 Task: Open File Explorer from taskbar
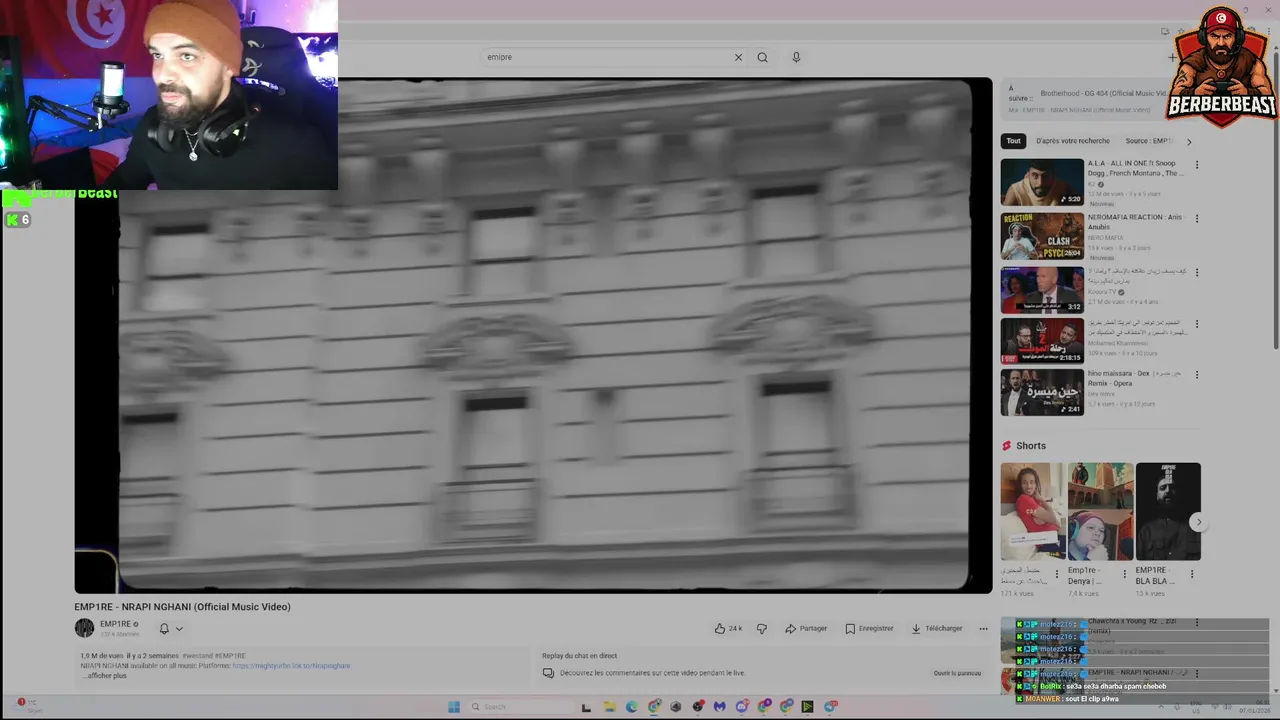click(x=609, y=707)
